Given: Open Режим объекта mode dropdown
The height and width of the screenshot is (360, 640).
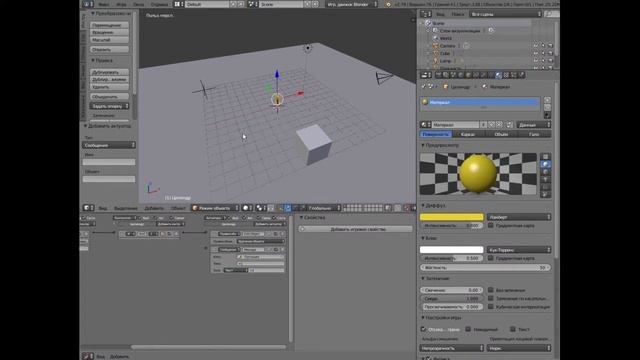Looking at the screenshot, I should 215,208.
